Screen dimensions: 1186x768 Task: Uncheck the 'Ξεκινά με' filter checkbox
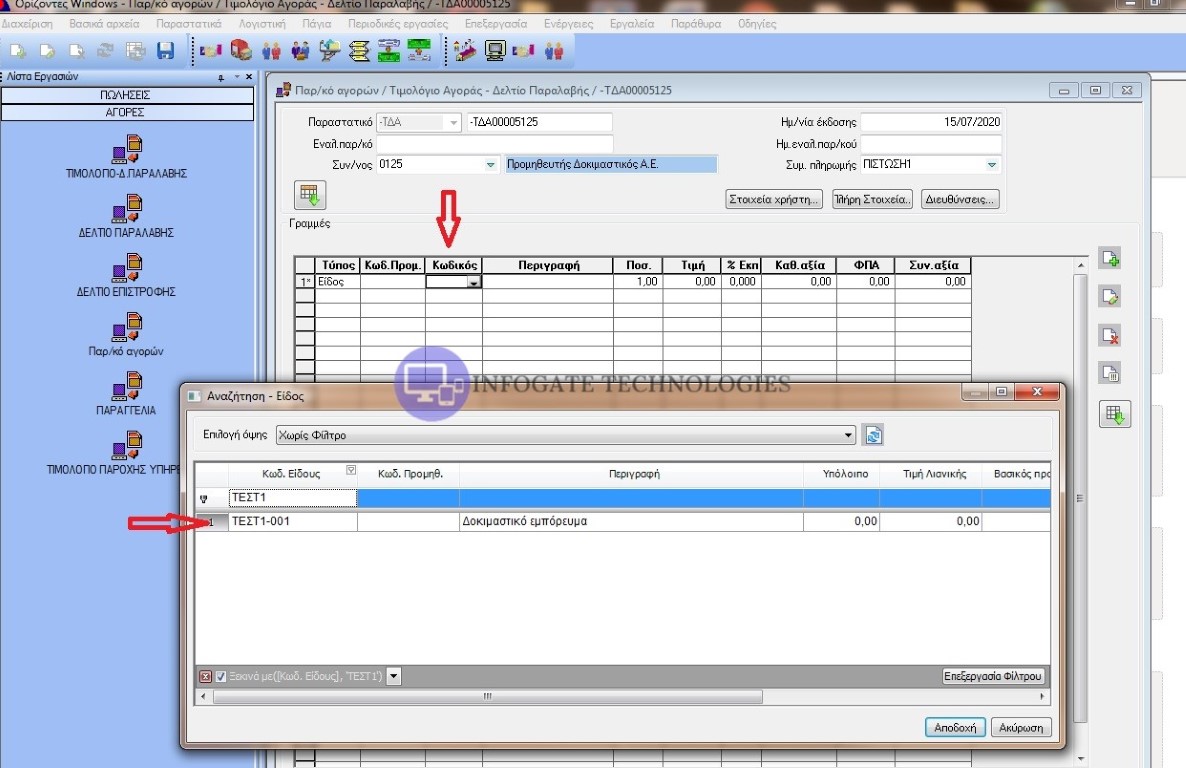pyautogui.click(x=221, y=677)
